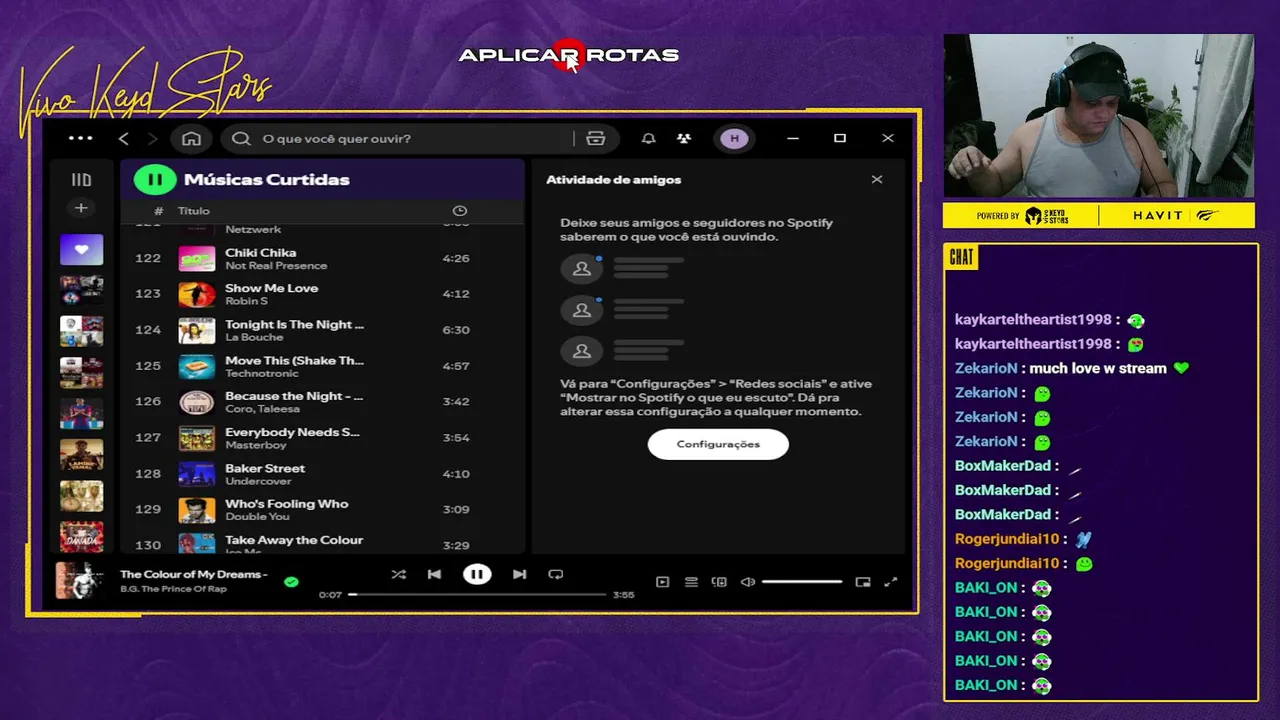The height and width of the screenshot is (720, 1280).
Task: Open artist link 'Double You'
Action: click(x=257, y=517)
